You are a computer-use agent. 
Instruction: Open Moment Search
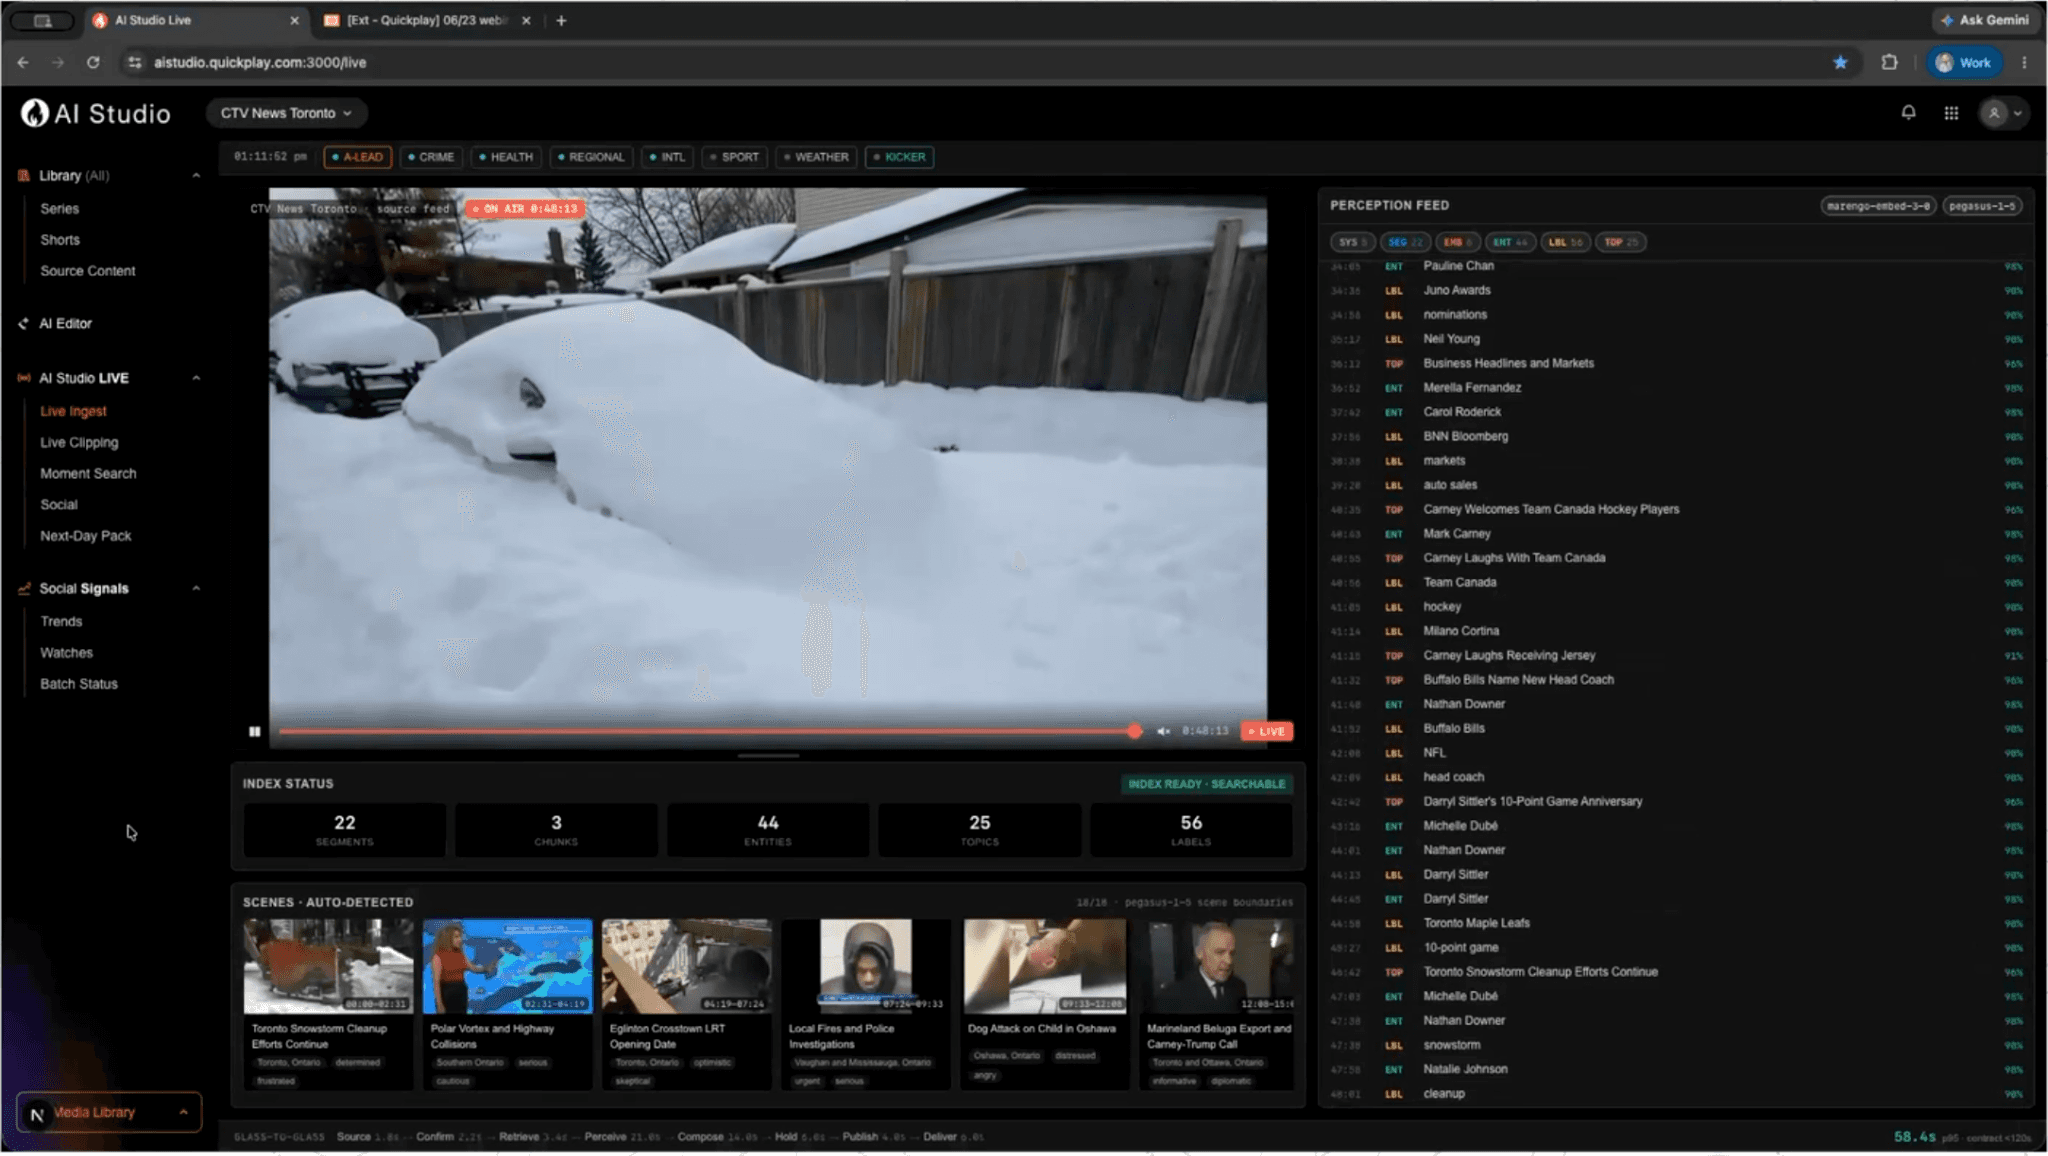click(x=88, y=473)
